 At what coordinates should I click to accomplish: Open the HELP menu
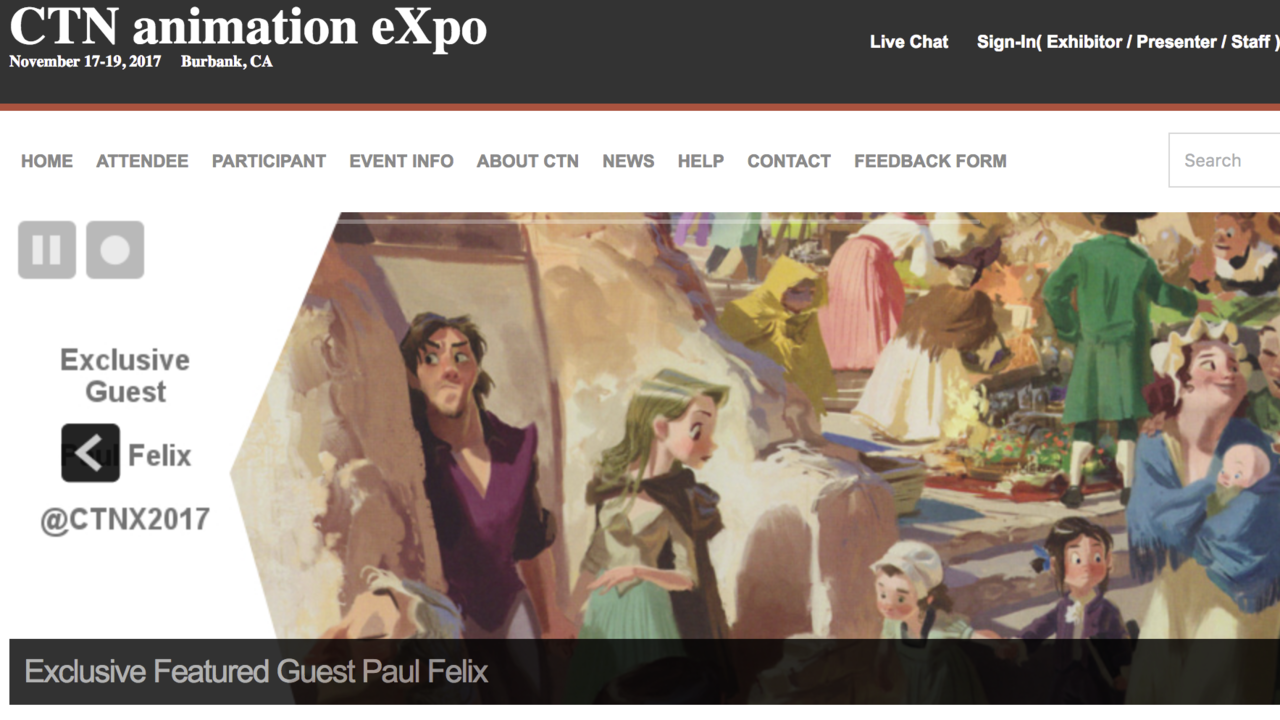pos(700,161)
